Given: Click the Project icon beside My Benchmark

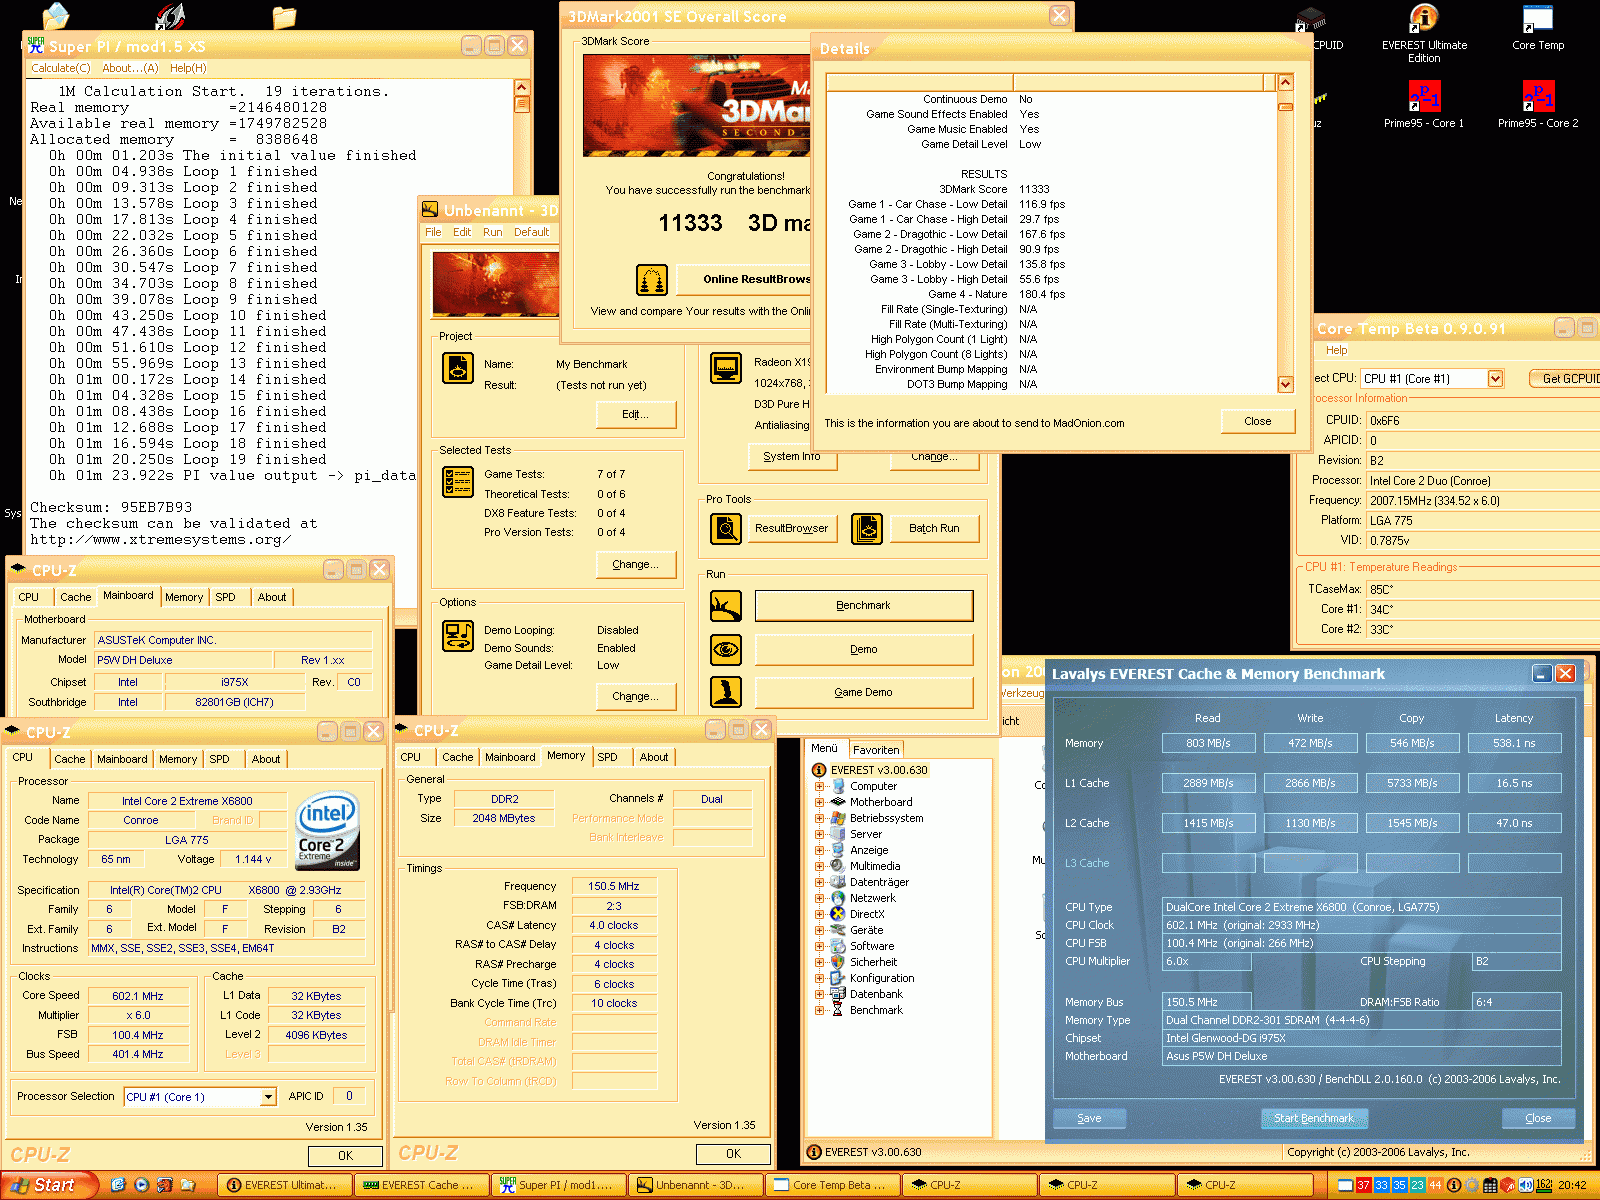Looking at the screenshot, I should (x=458, y=368).
